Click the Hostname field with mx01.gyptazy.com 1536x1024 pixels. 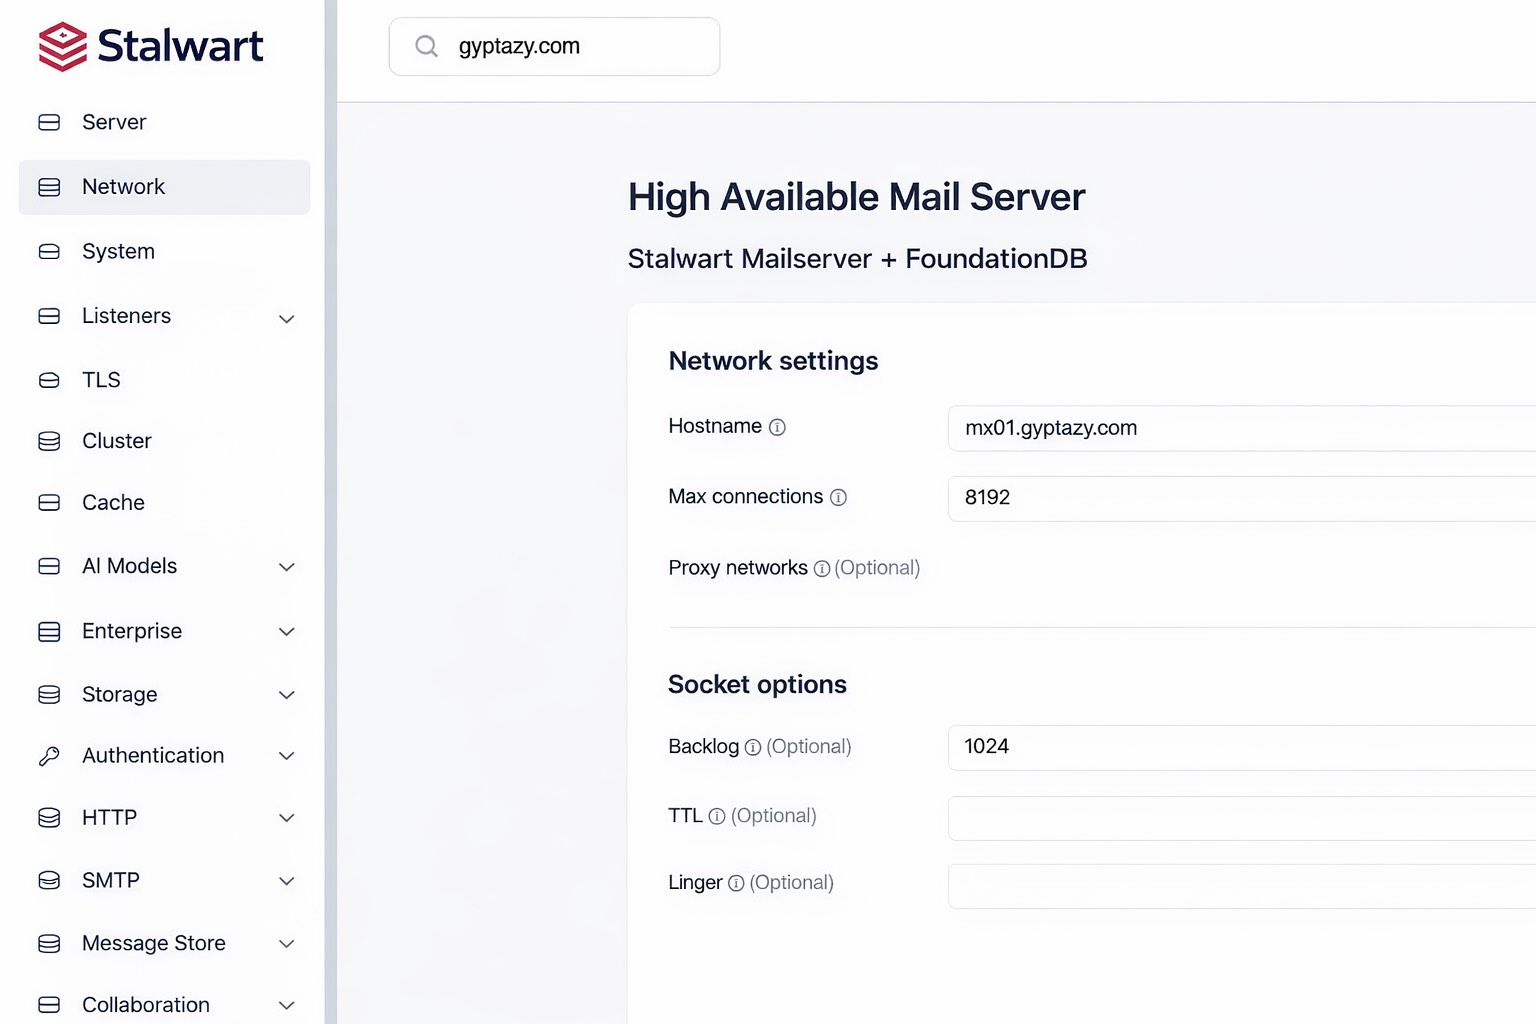[1242, 428]
